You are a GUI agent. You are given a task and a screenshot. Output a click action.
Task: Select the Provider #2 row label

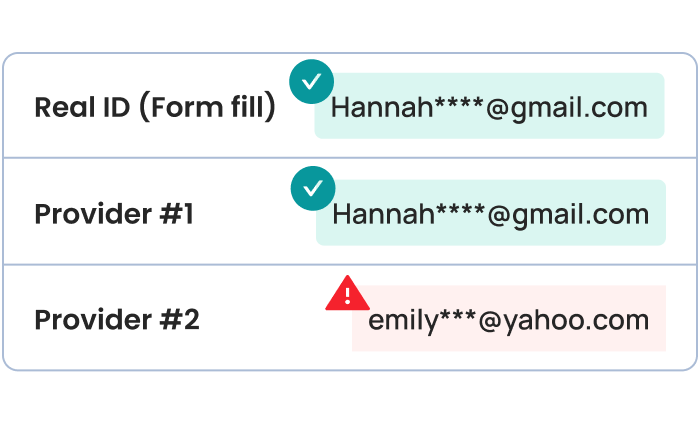coord(117,320)
